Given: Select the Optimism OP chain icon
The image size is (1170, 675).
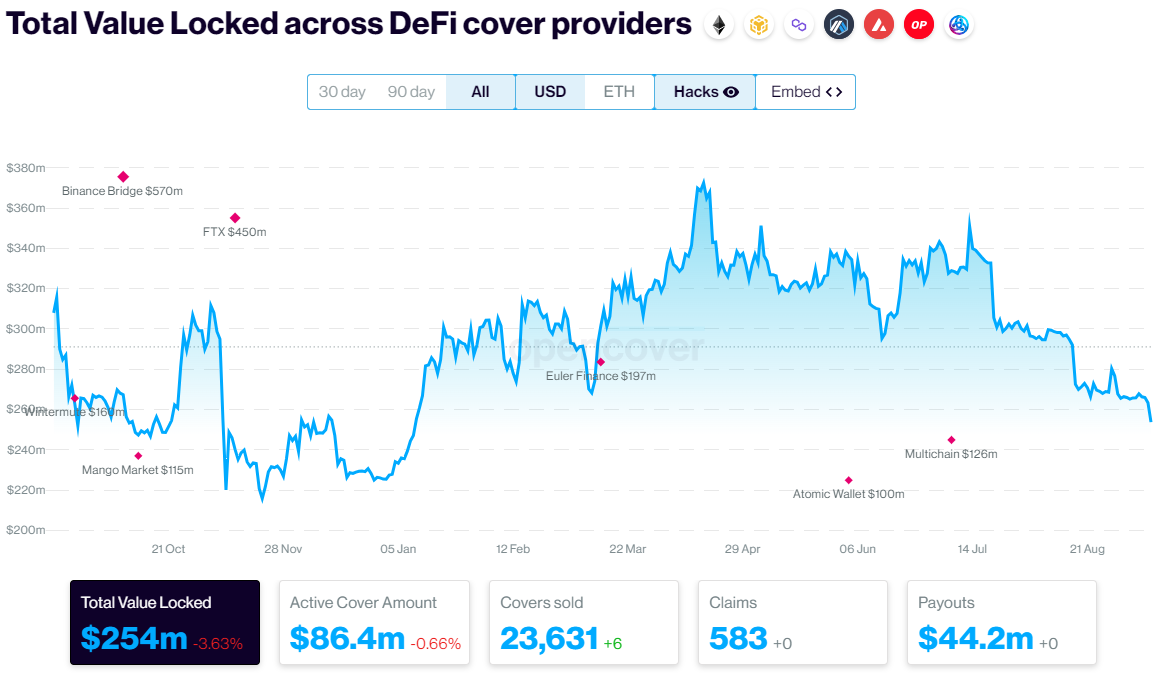Looking at the screenshot, I should (x=919, y=25).
